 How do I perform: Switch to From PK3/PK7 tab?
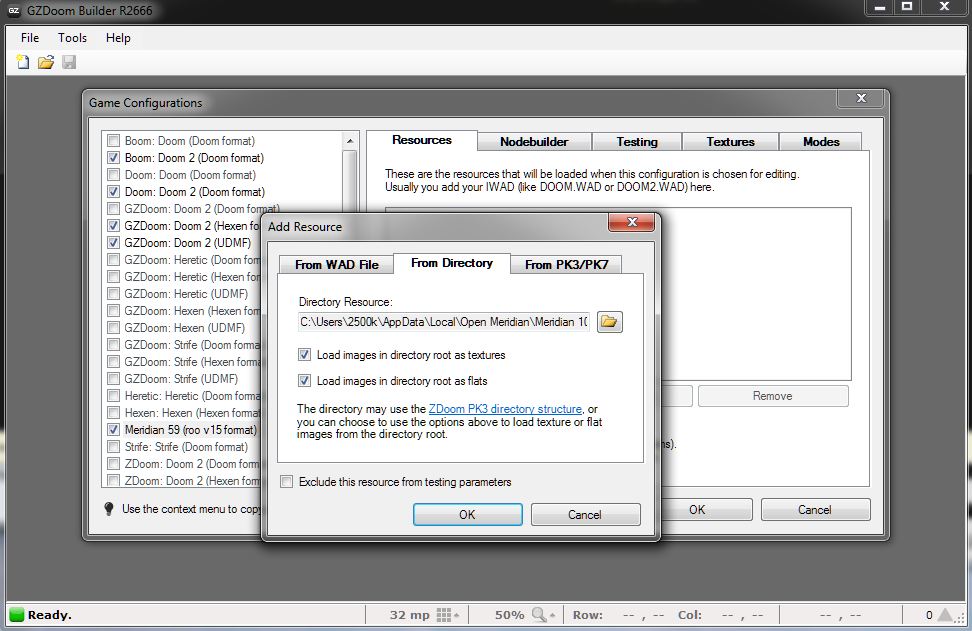coord(567,265)
